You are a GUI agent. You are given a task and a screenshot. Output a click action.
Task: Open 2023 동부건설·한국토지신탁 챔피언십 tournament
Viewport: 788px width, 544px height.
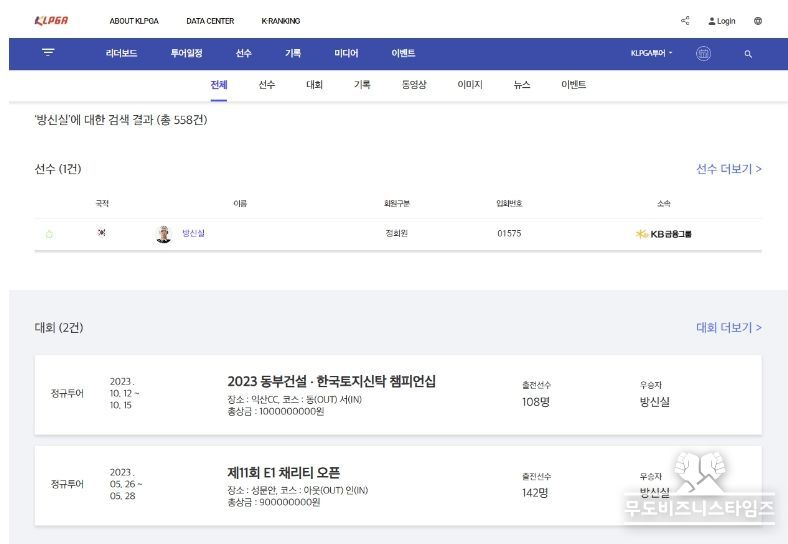pos(331,381)
